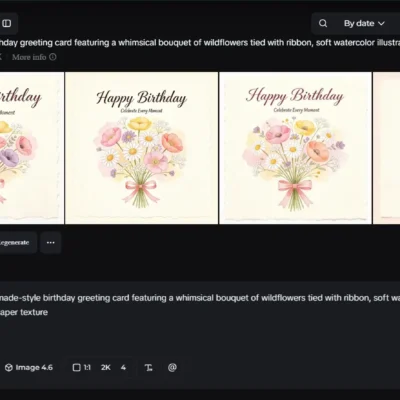Image resolution: width=400 pixels, height=400 pixels.
Task: Change the 2K resolution setting
Action: (x=106, y=367)
